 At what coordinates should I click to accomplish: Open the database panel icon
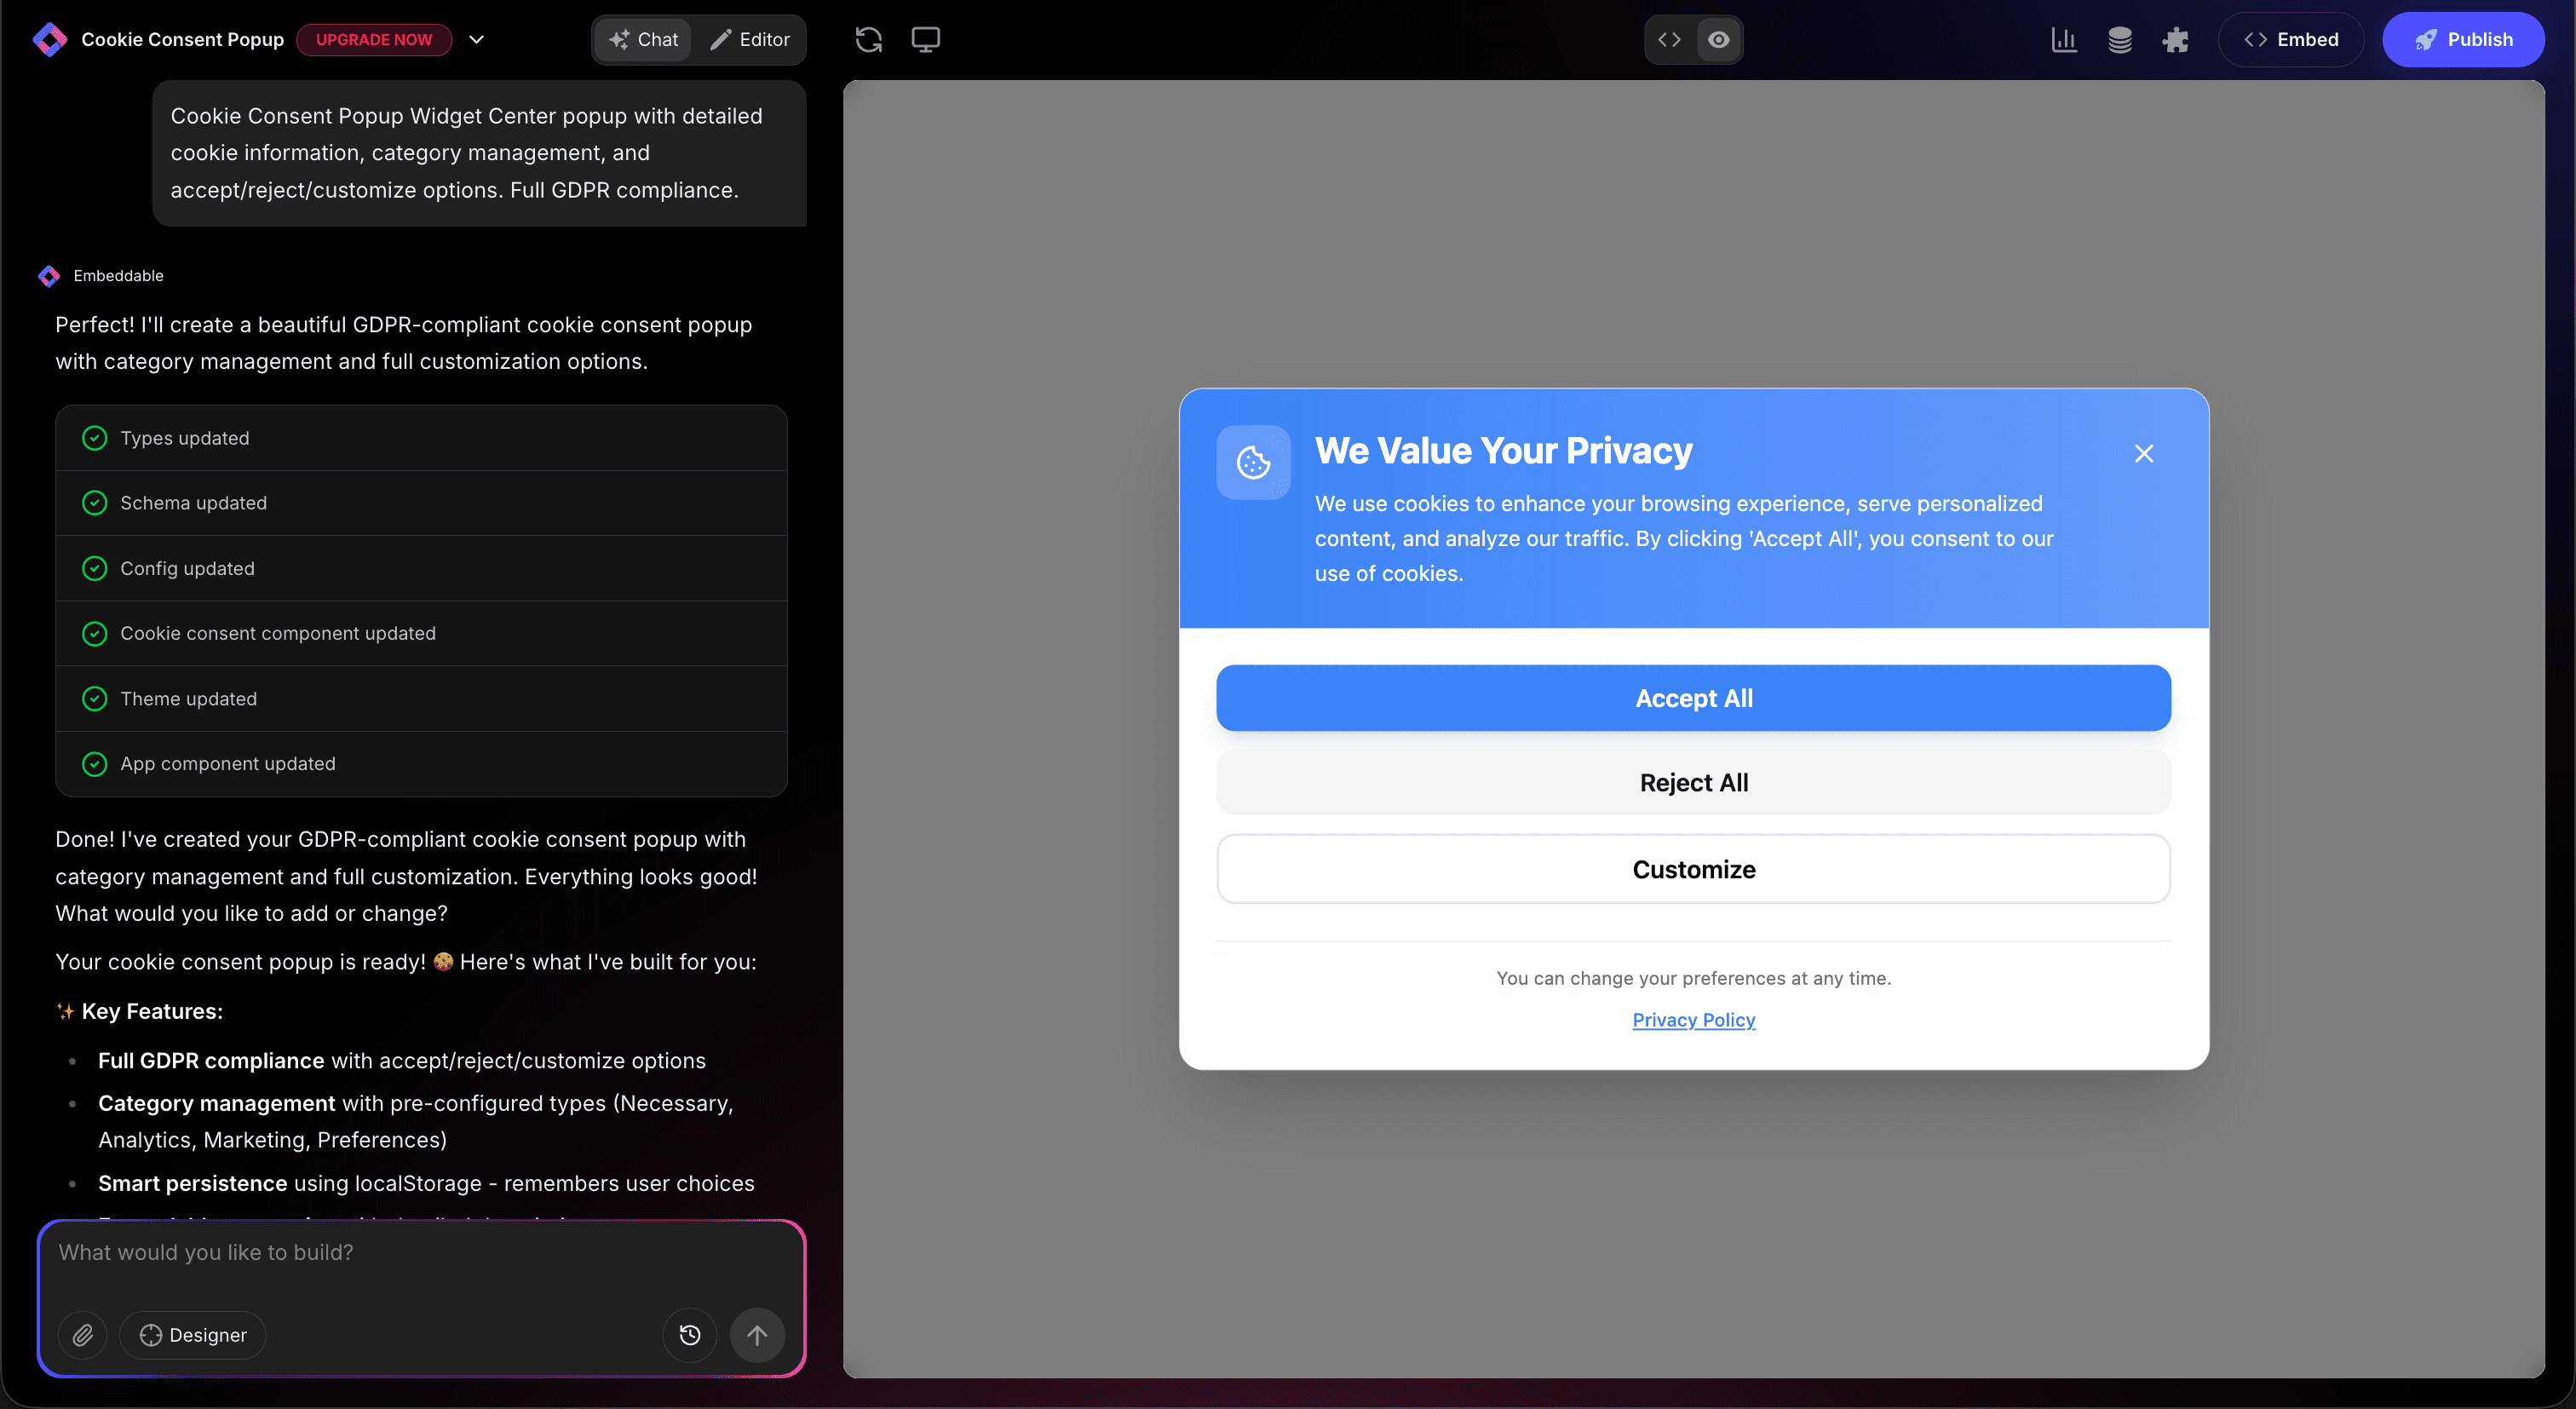click(x=2120, y=40)
